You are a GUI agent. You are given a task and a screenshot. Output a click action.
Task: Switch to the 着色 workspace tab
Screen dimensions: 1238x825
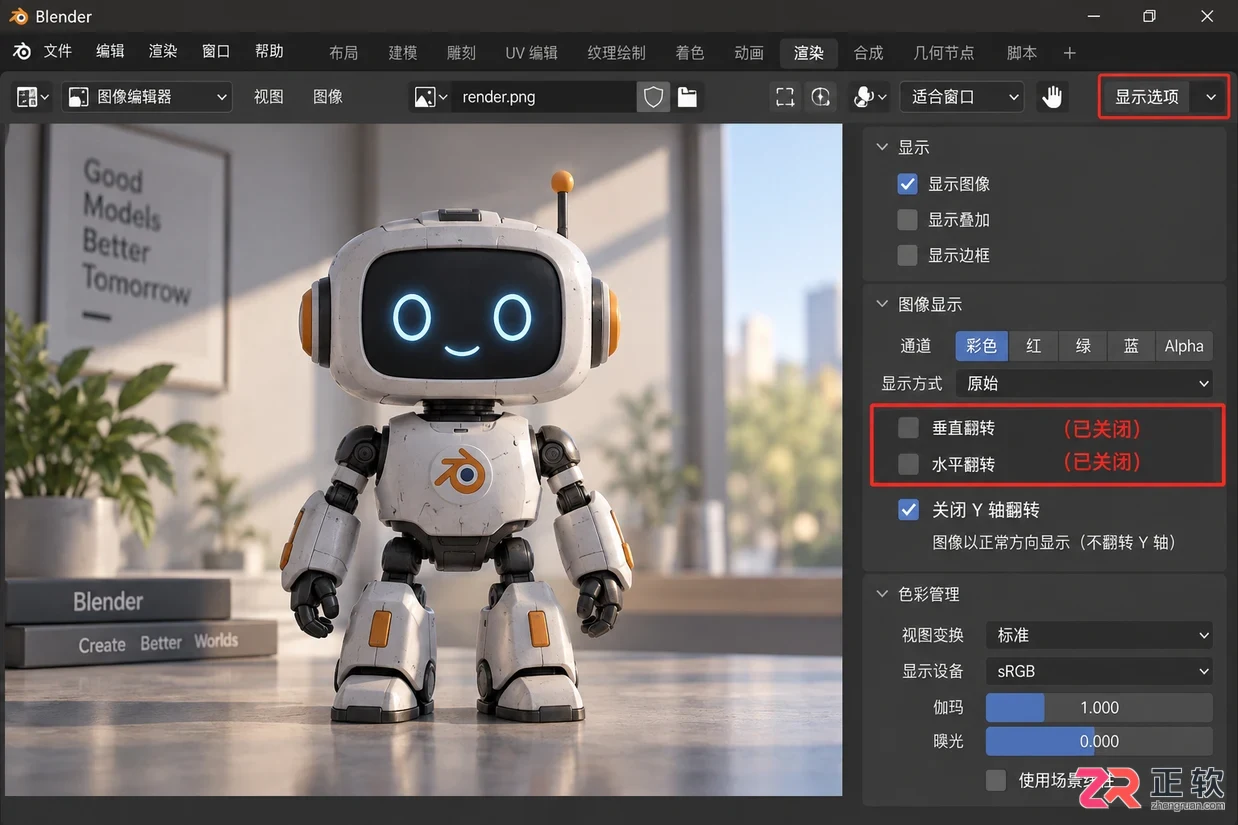pyautogui.click(x=690, y=53)
